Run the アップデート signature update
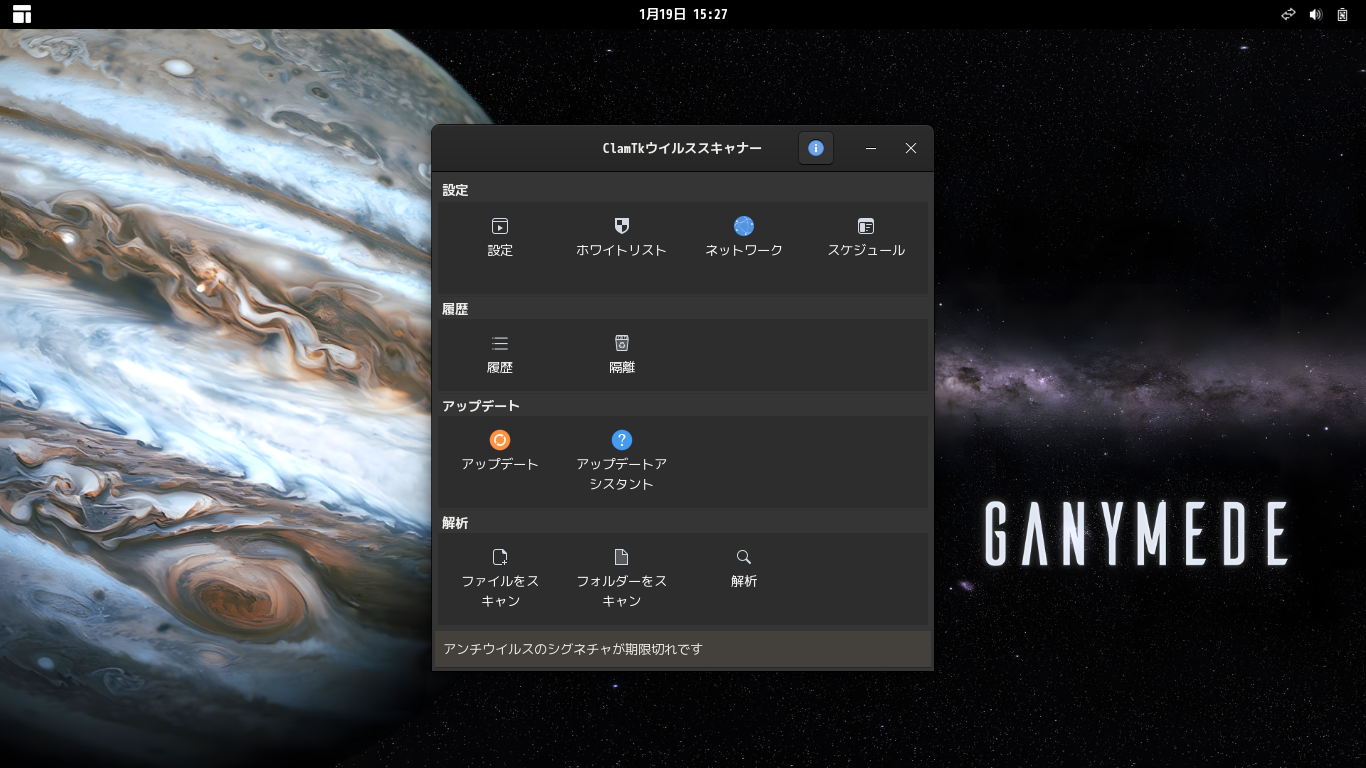The height and width of the screenshot is (768, 1366). coord(499,448)
